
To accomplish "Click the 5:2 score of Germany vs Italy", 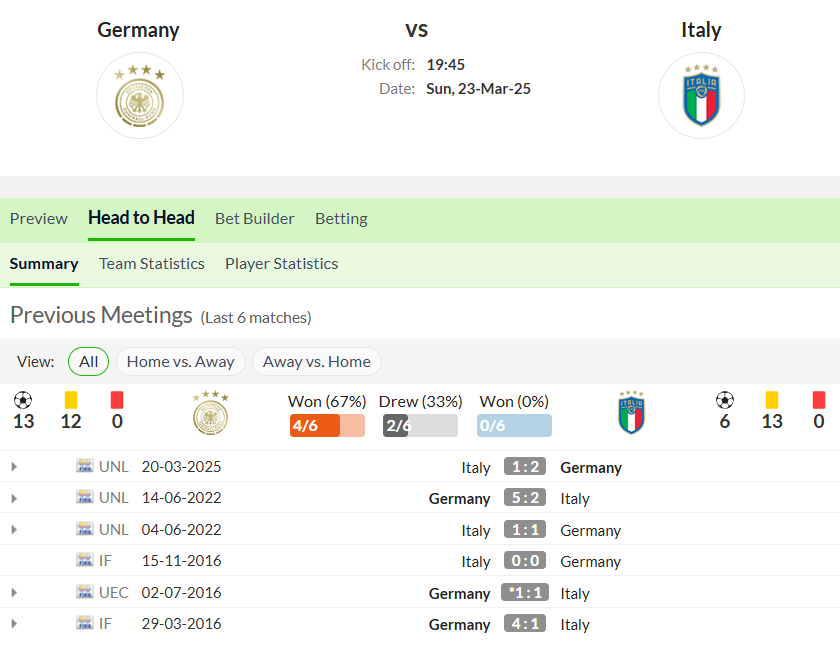I will pos(525,498).
